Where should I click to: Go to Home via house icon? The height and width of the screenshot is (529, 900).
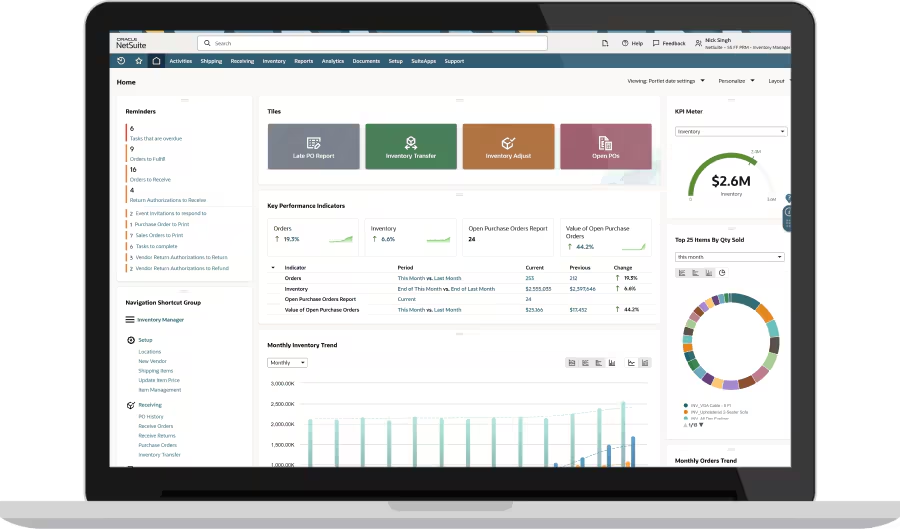coord(156,61)
